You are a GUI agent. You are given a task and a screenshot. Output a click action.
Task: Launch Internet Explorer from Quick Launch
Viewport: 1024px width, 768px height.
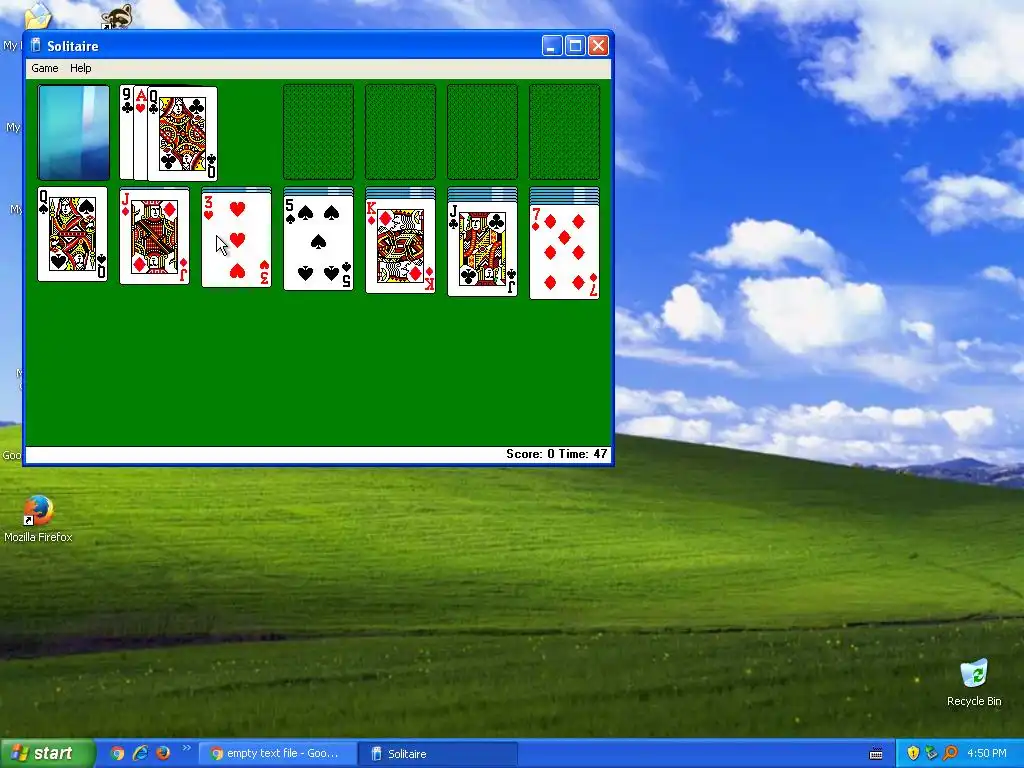[x=140, y=753]
